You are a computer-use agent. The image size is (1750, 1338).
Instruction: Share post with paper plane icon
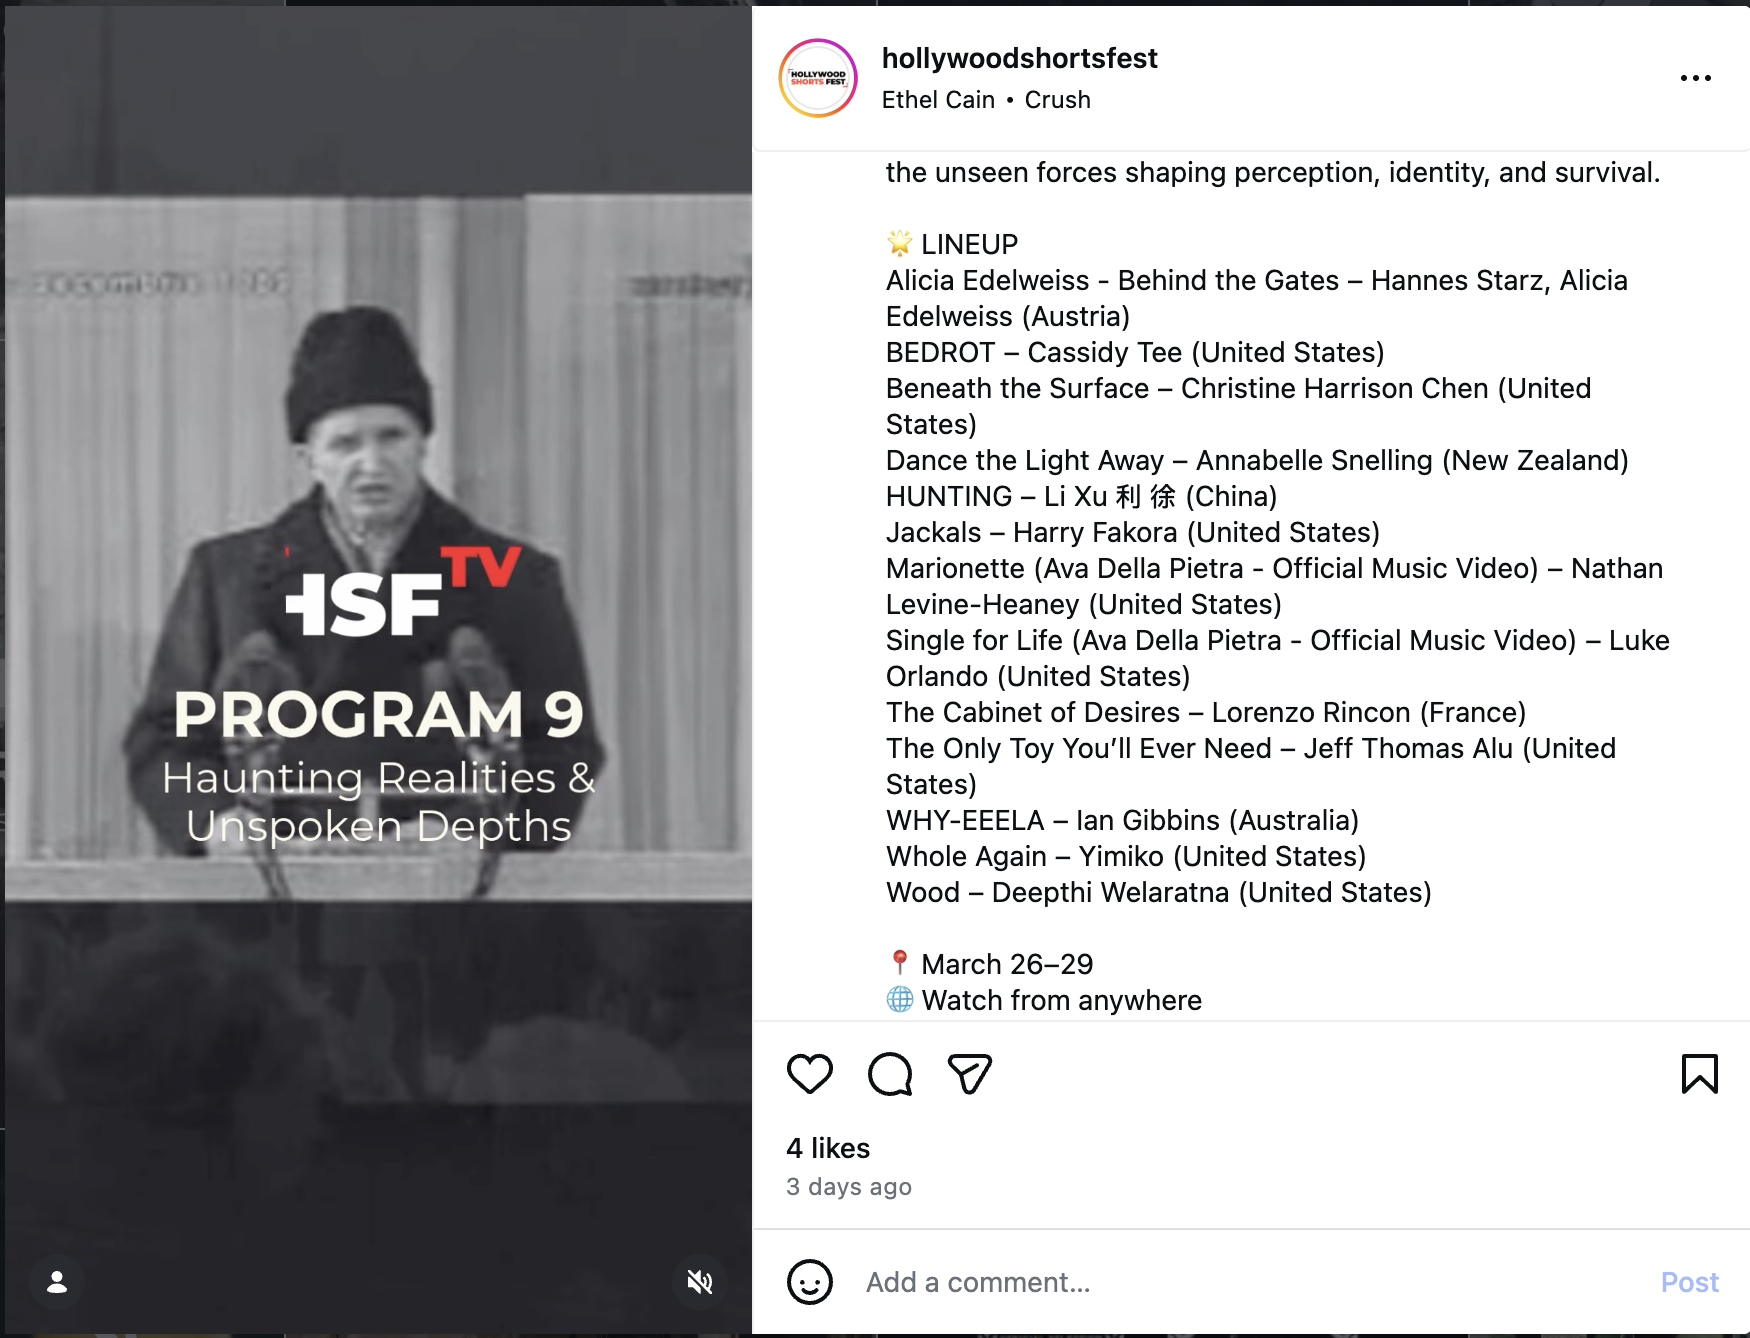969,1074
